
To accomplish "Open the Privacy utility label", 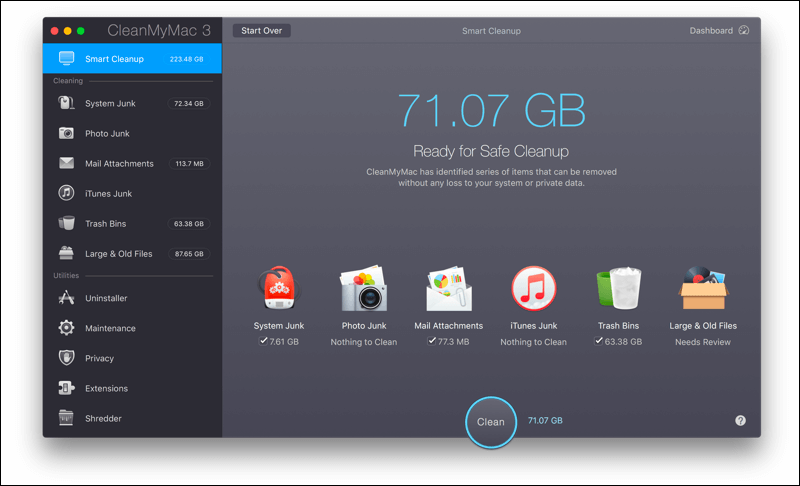I will [99, 359].
